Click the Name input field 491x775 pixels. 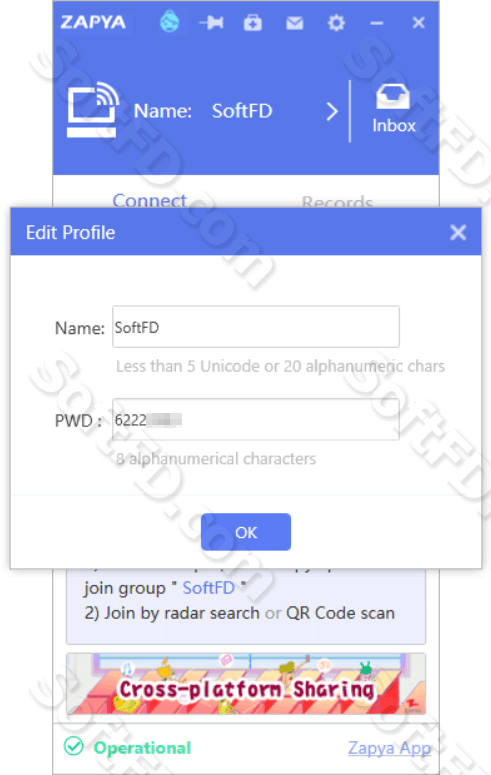click(x=256, y=327)
